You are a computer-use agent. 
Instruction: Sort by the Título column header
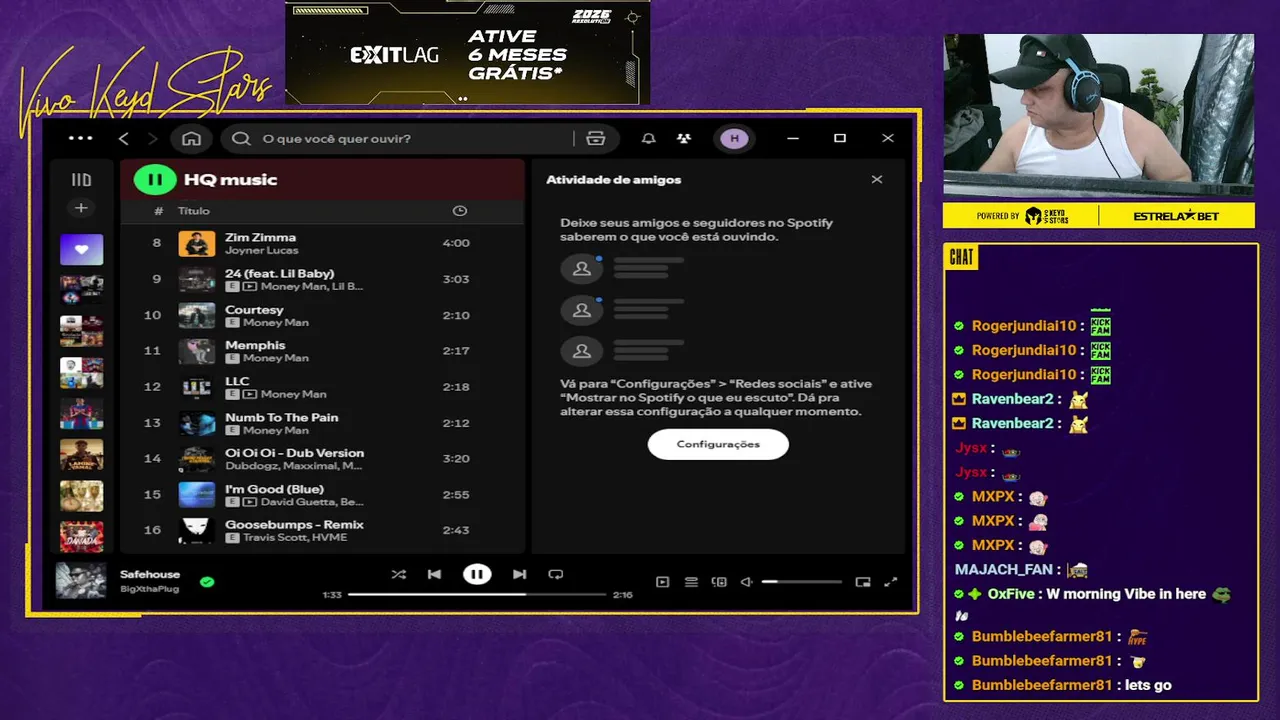(x=194, y=211)
